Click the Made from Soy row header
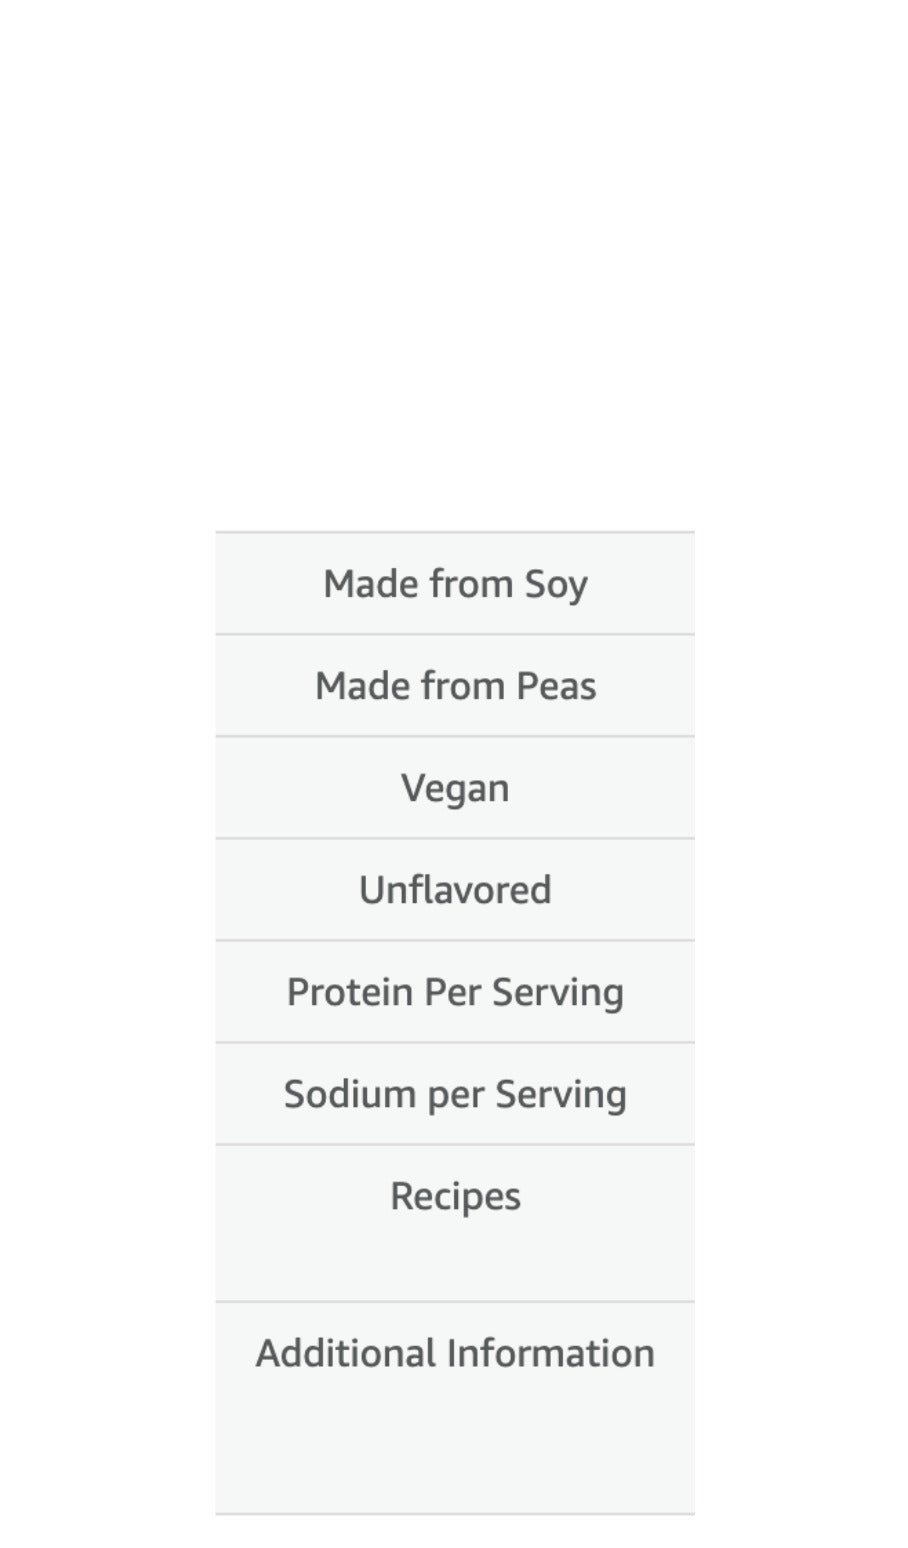Viewport: 908px width, 1548px height. click(455, 584)
